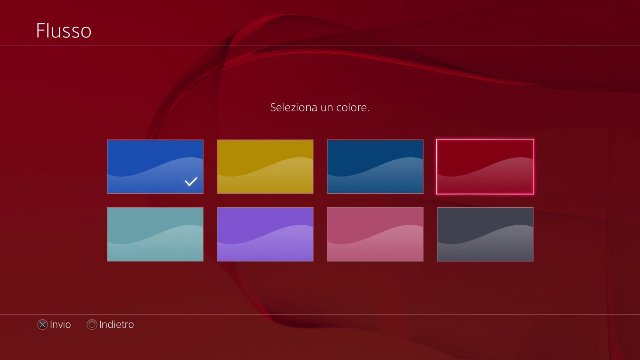This screenshot has height=360, width=640.
Task: Pick the purple color tile
Action: click(x=265, y=234)
